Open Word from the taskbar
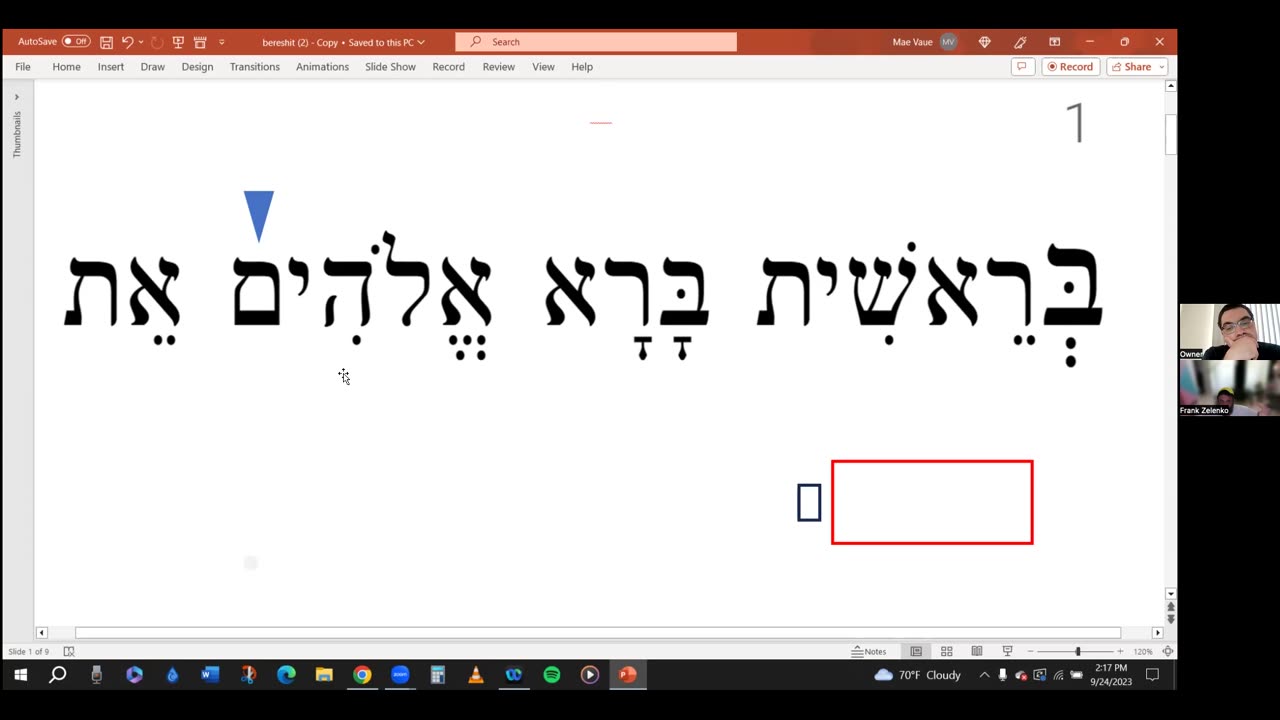 coord(209,675)
